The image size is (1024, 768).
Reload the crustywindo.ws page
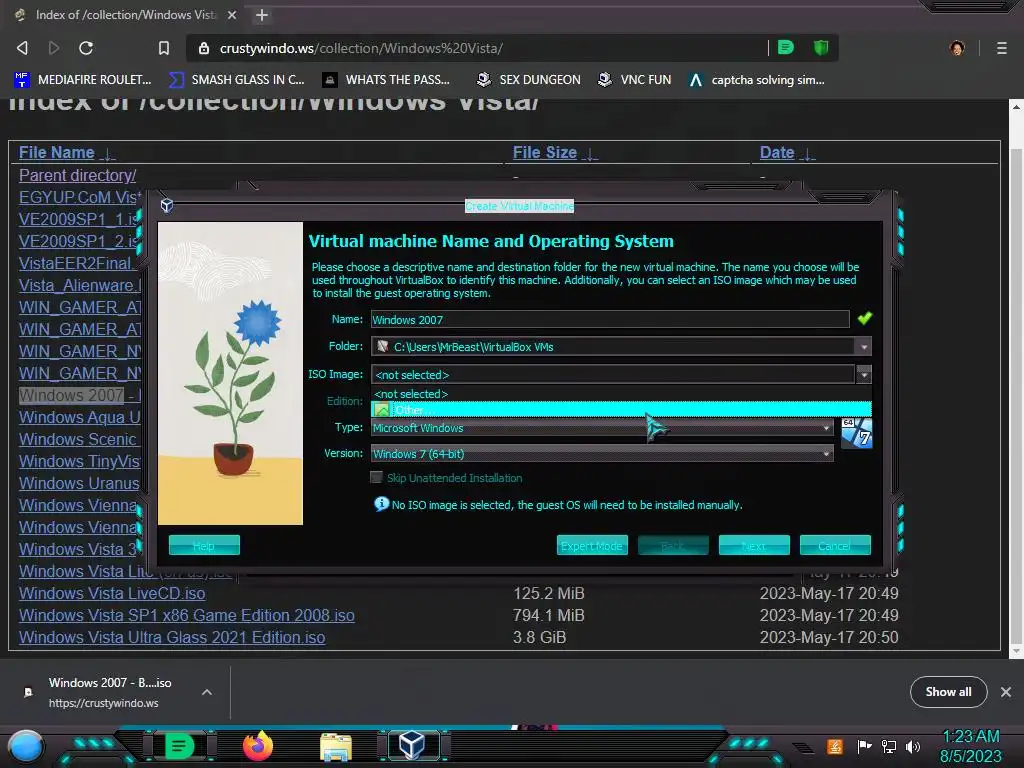[86, 48]
